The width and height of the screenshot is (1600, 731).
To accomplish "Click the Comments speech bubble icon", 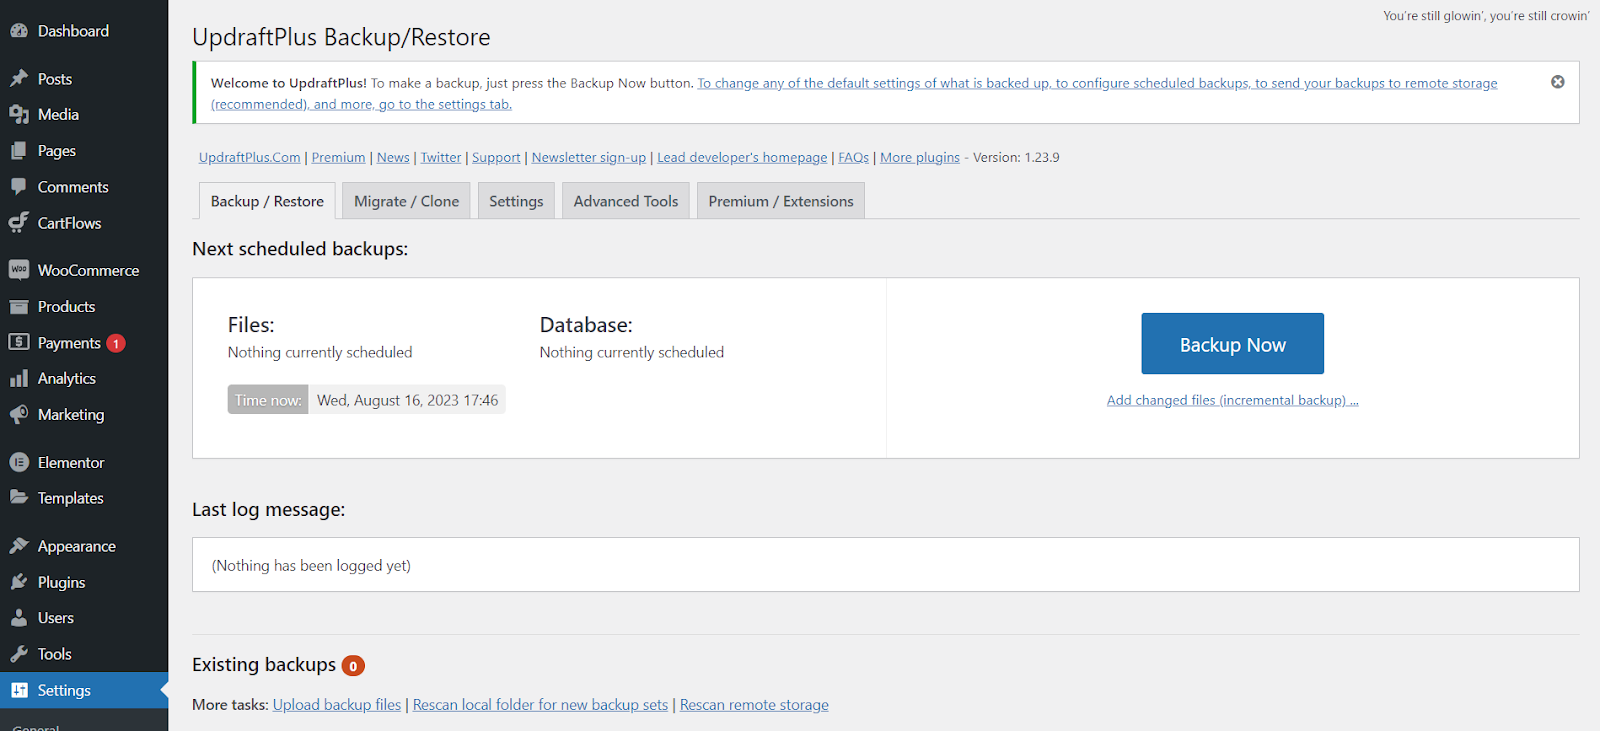I will coord(19,186).
